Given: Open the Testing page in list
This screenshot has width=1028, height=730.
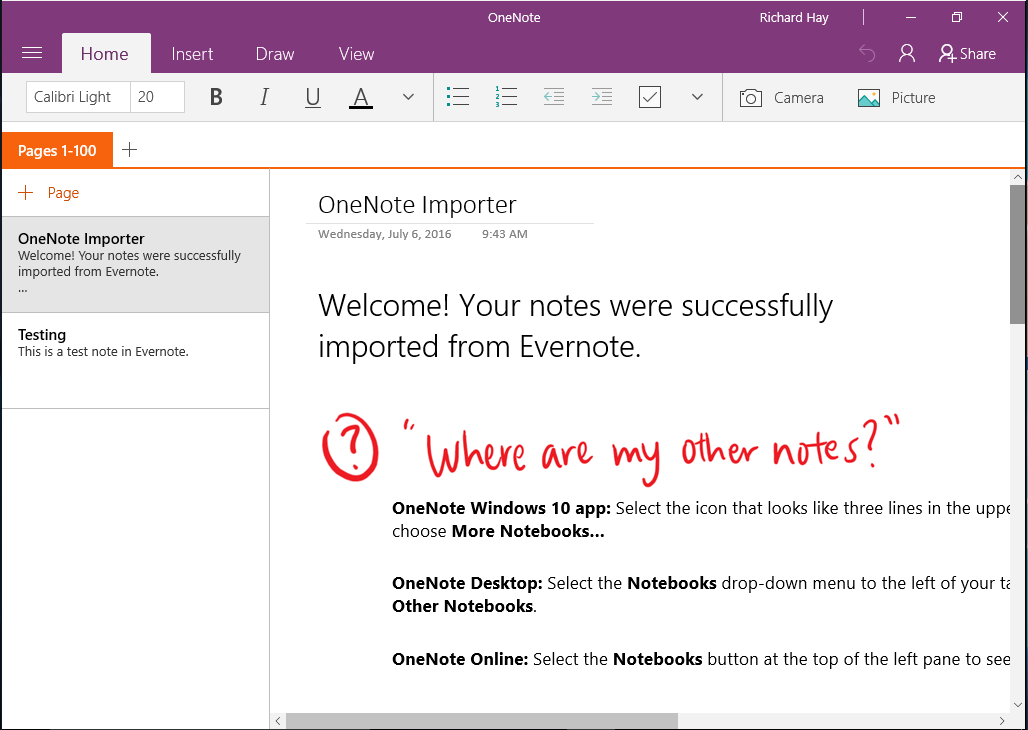Looking at the screenshot, I should pos(135,343).
